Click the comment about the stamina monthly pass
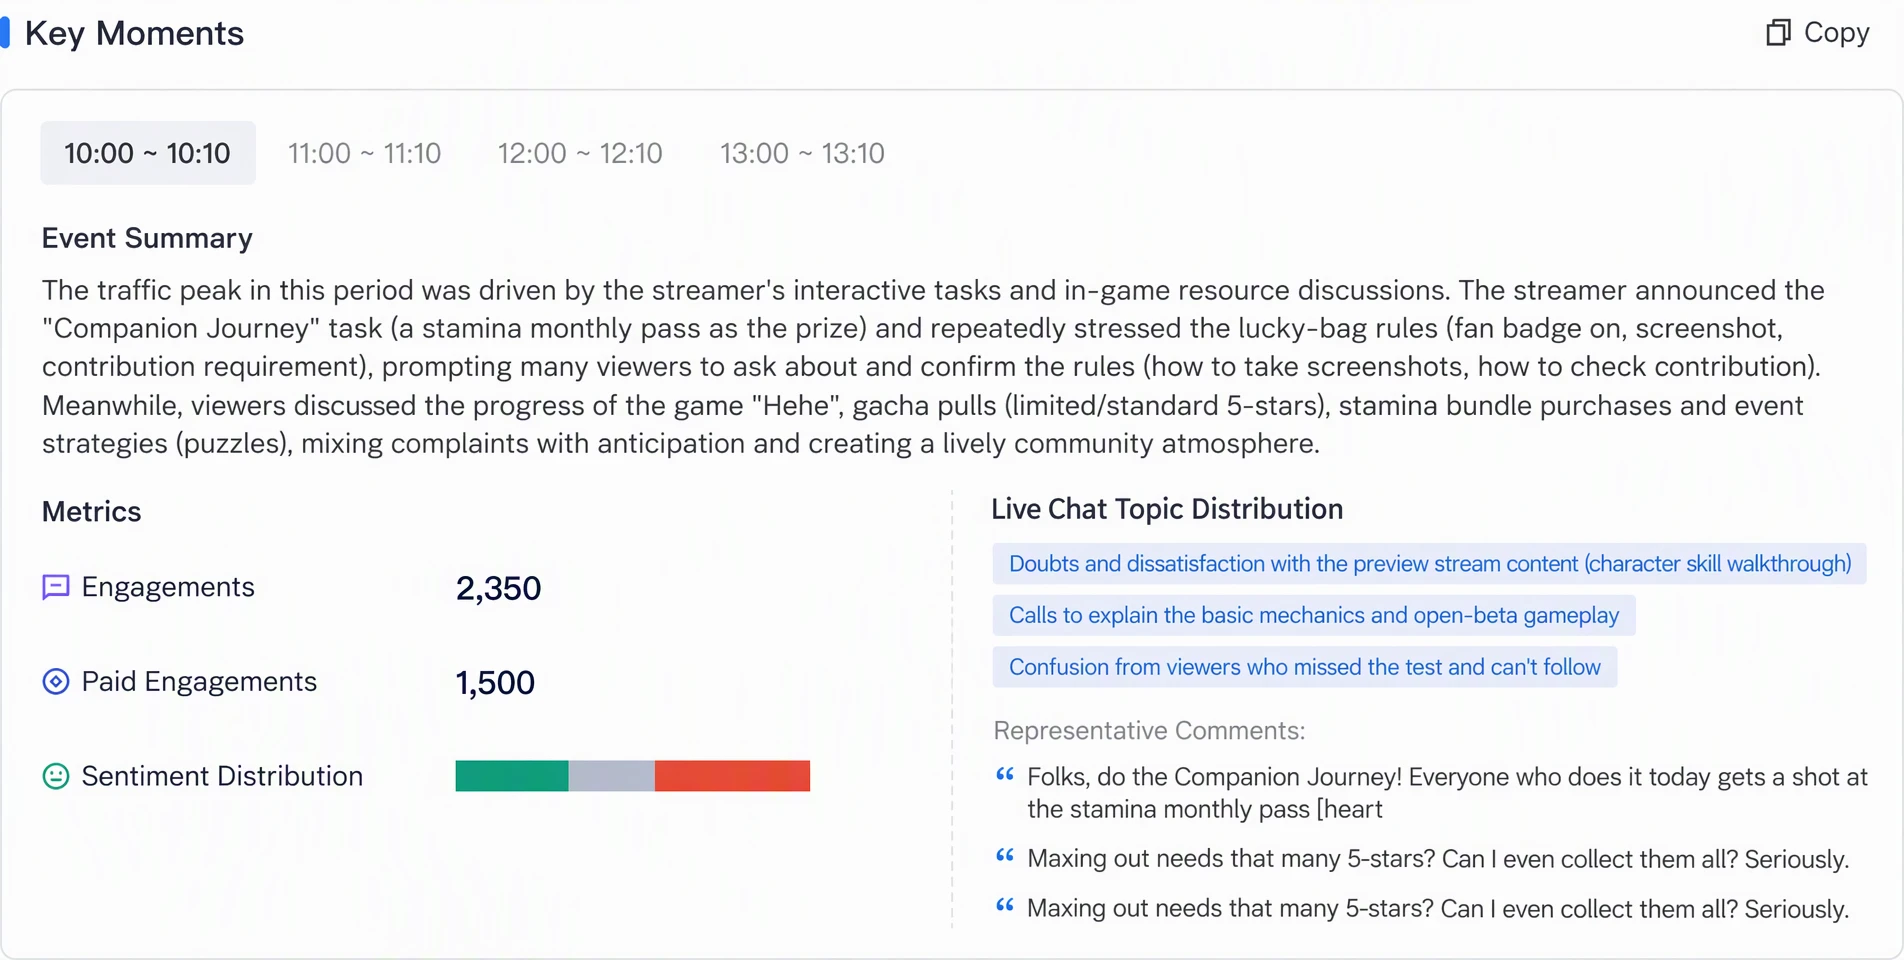Screen dimensions: 1904x960 coord(1447,793)
